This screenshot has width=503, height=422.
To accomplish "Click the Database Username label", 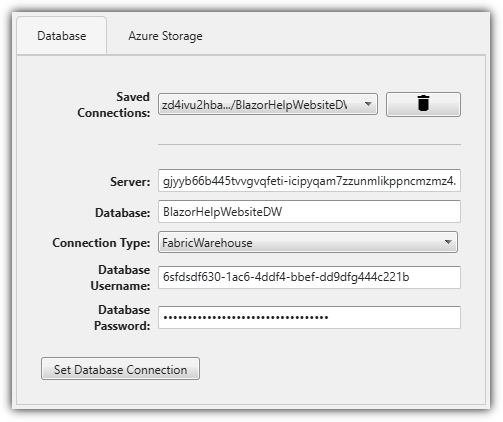I will pos(120,278).
